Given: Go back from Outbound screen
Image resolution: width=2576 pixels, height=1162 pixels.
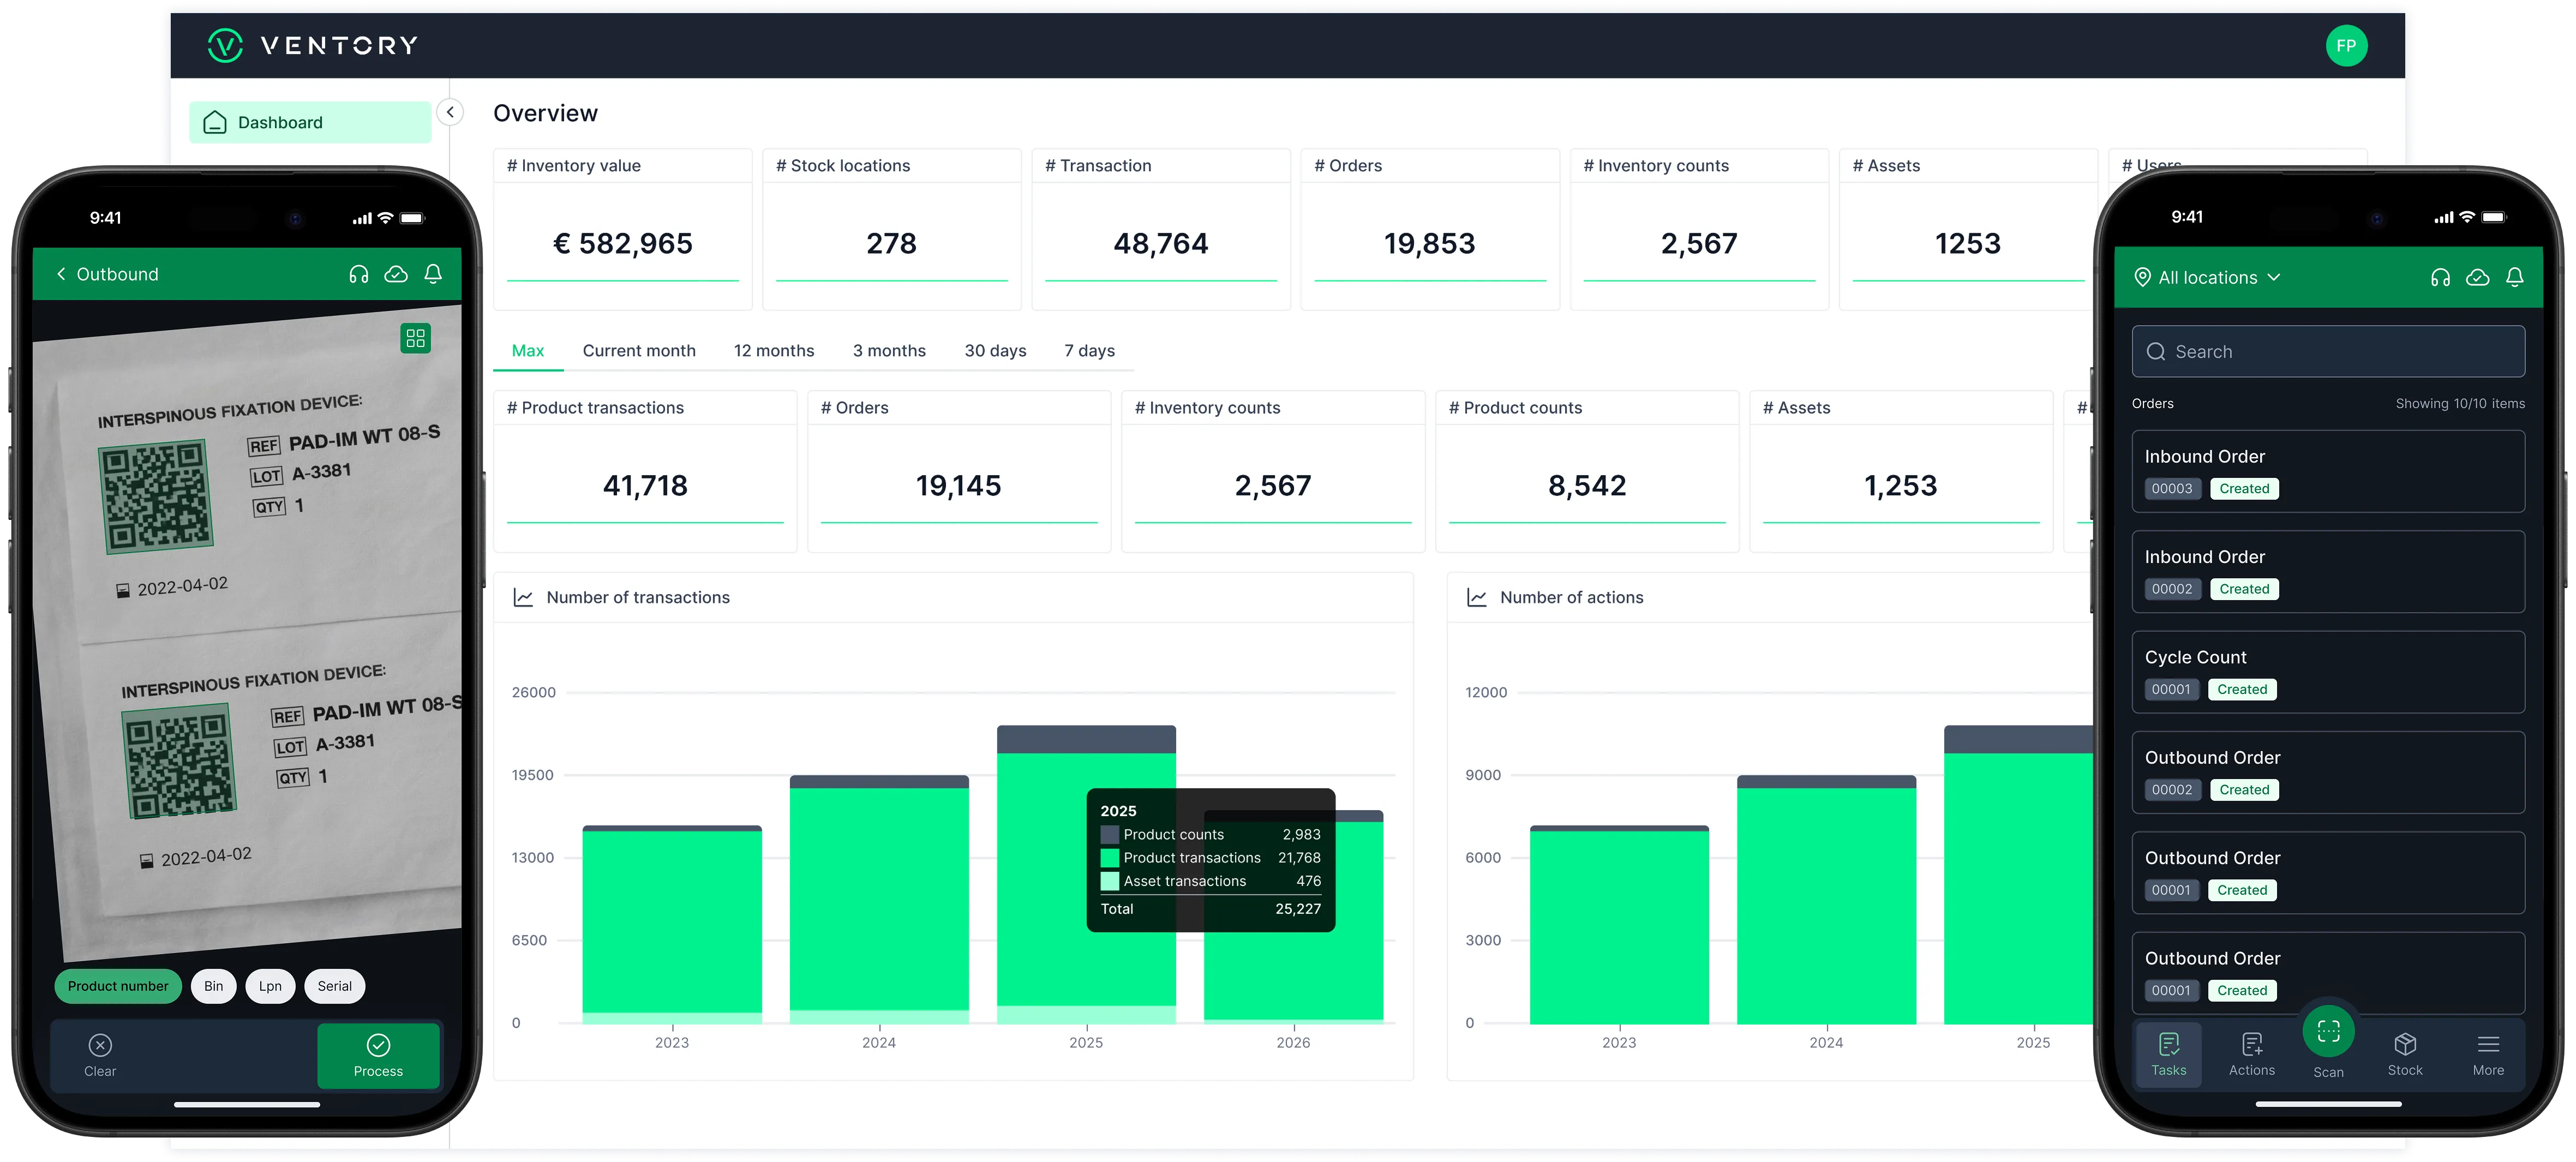Looking at the screenshot, I should (x=61, y=274).
